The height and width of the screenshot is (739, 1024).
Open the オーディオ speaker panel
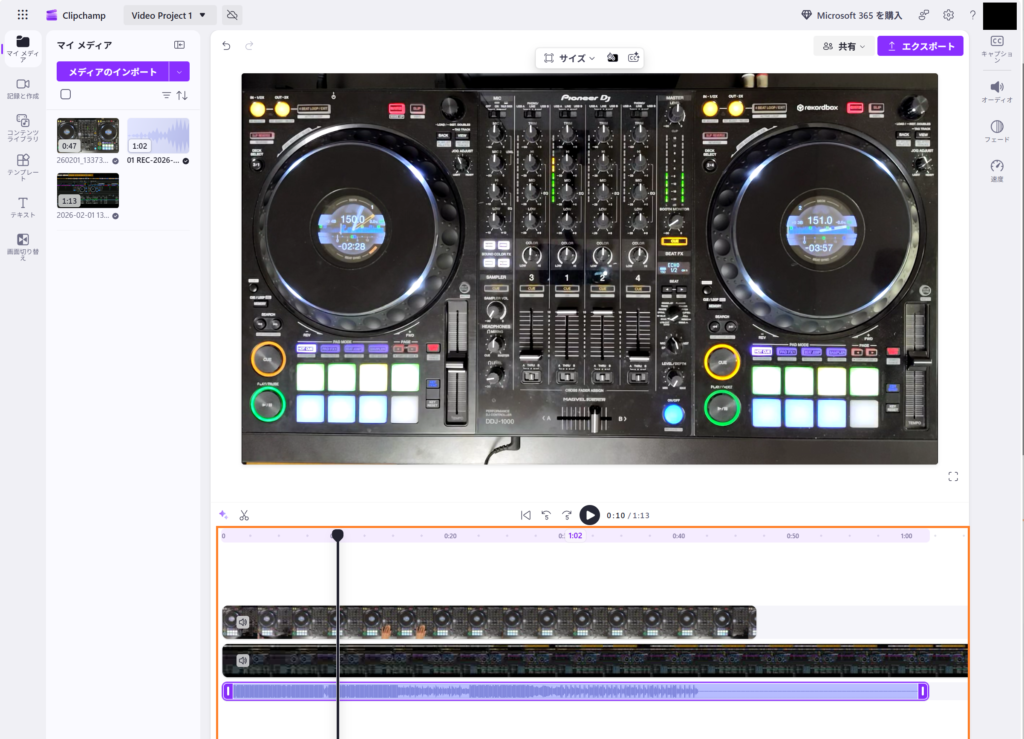coord(996,91)
